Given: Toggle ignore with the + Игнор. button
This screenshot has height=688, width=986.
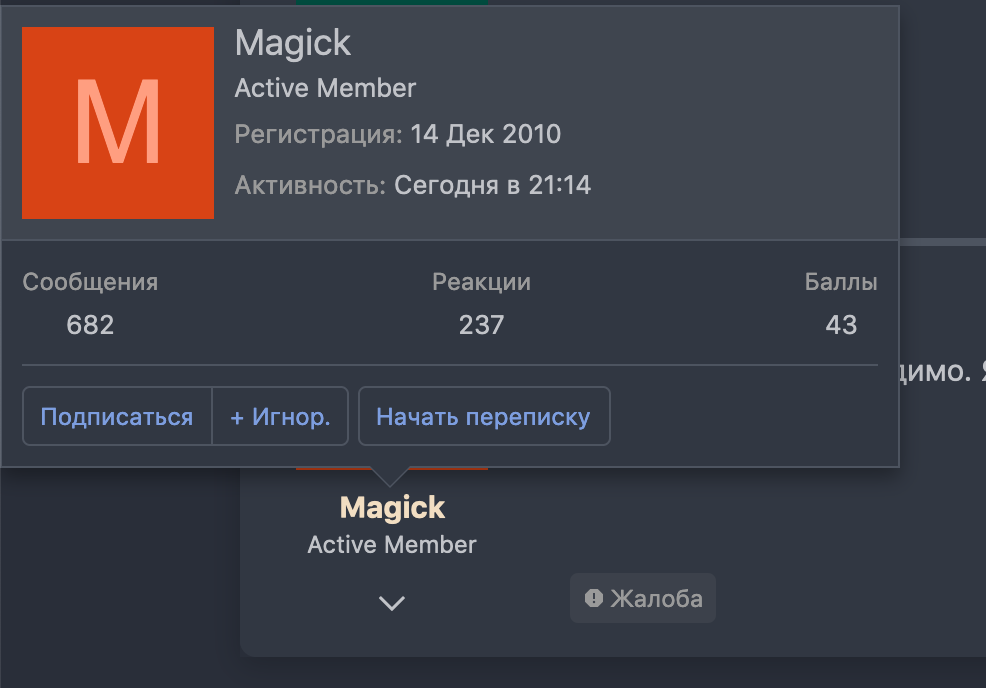Looking at the screenshot, I should pos(280,416).
